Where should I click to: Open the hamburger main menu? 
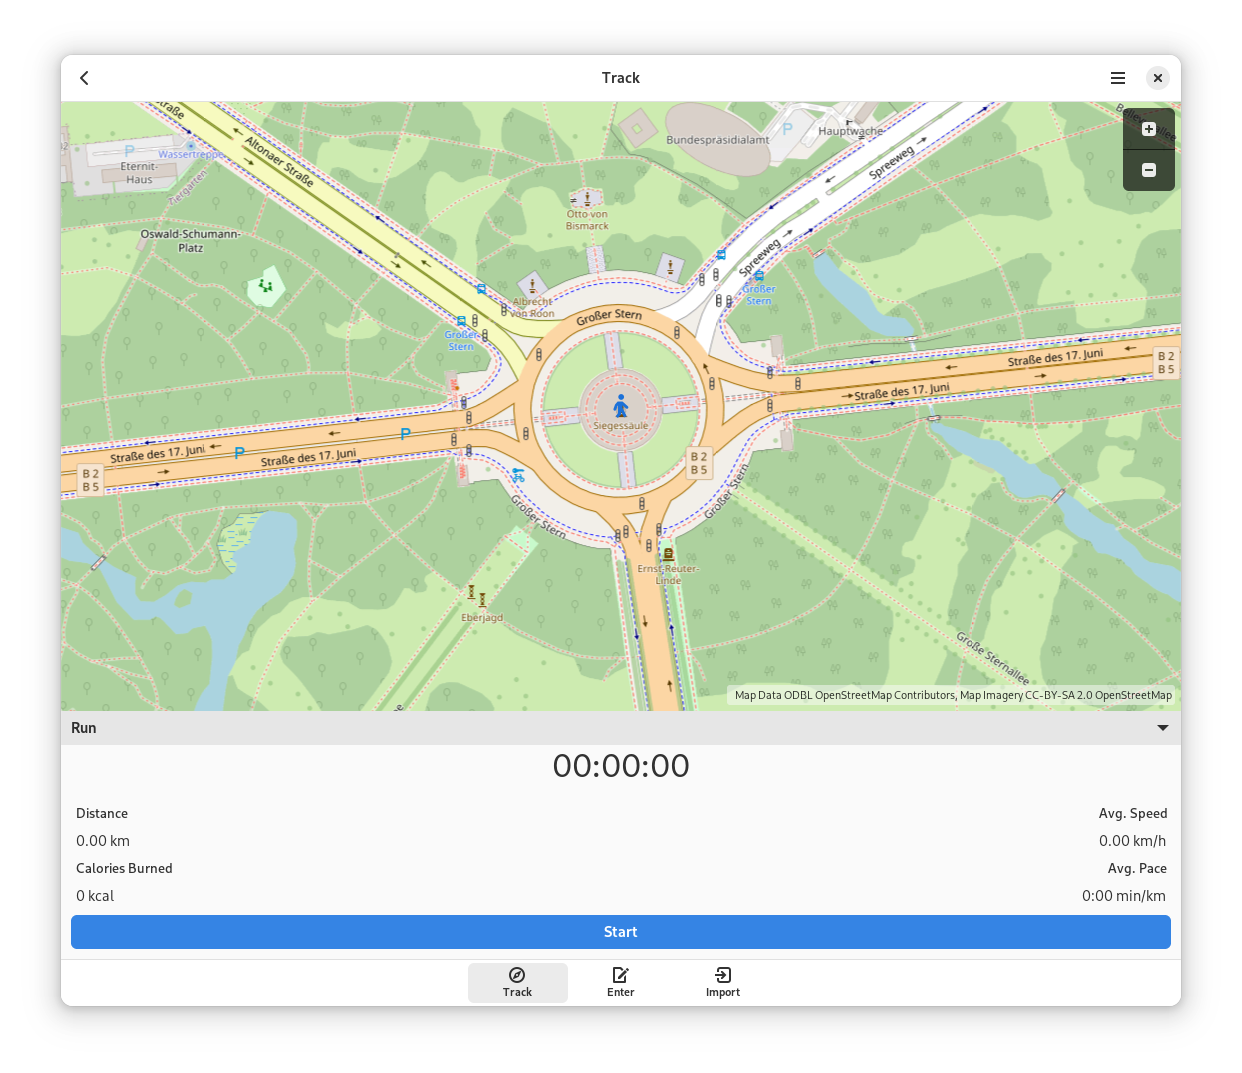coord(1118,78)
